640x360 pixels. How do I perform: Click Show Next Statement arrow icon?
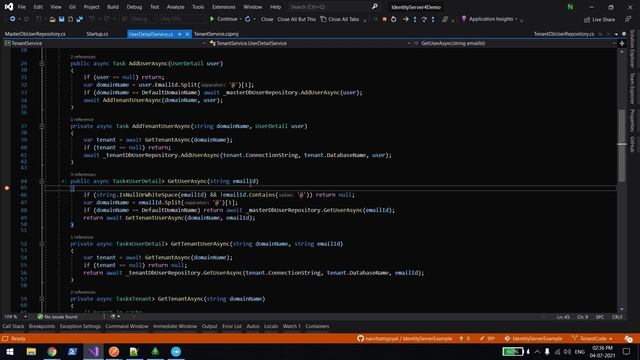coord(406,19)
